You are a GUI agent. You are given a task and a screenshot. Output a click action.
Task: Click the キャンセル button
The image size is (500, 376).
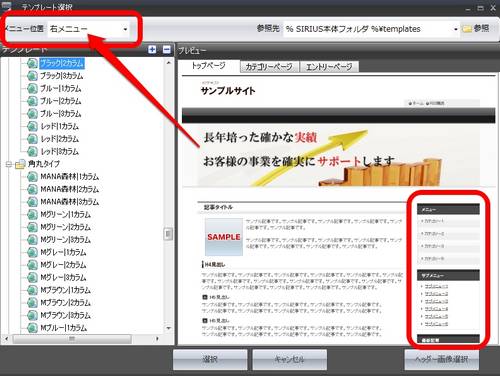click(x=289, y=359)
